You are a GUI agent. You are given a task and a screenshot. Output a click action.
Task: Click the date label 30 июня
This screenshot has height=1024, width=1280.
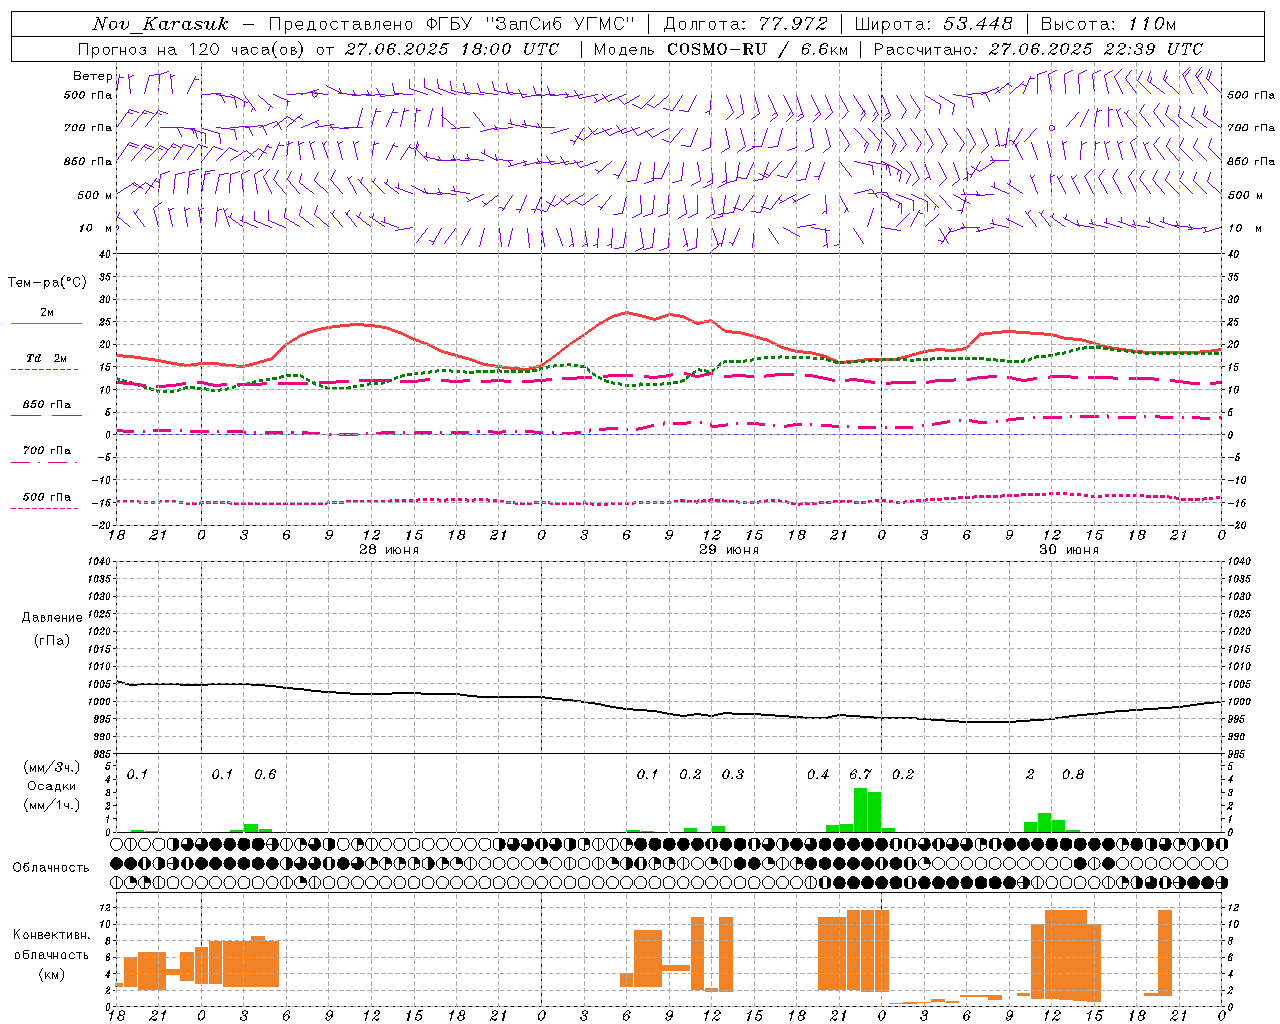[1069, 550]
